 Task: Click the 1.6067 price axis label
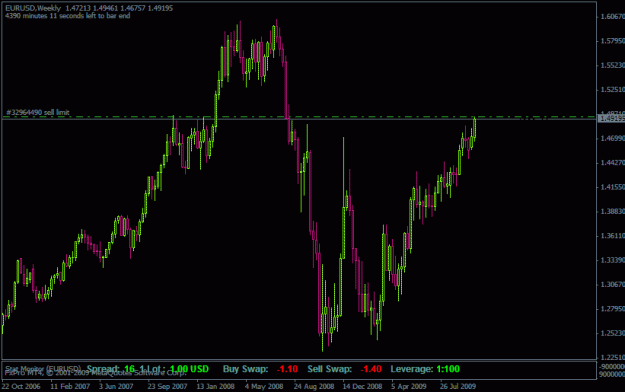[612, 16]
